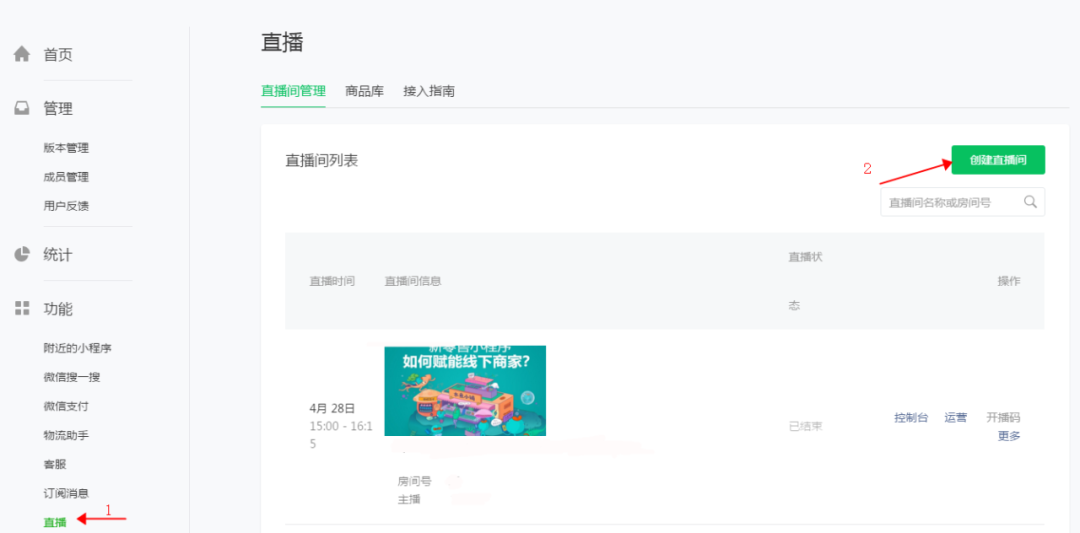Click the pie chart icon beside 统计
The image size is (1080, 533).
[21, 254]
